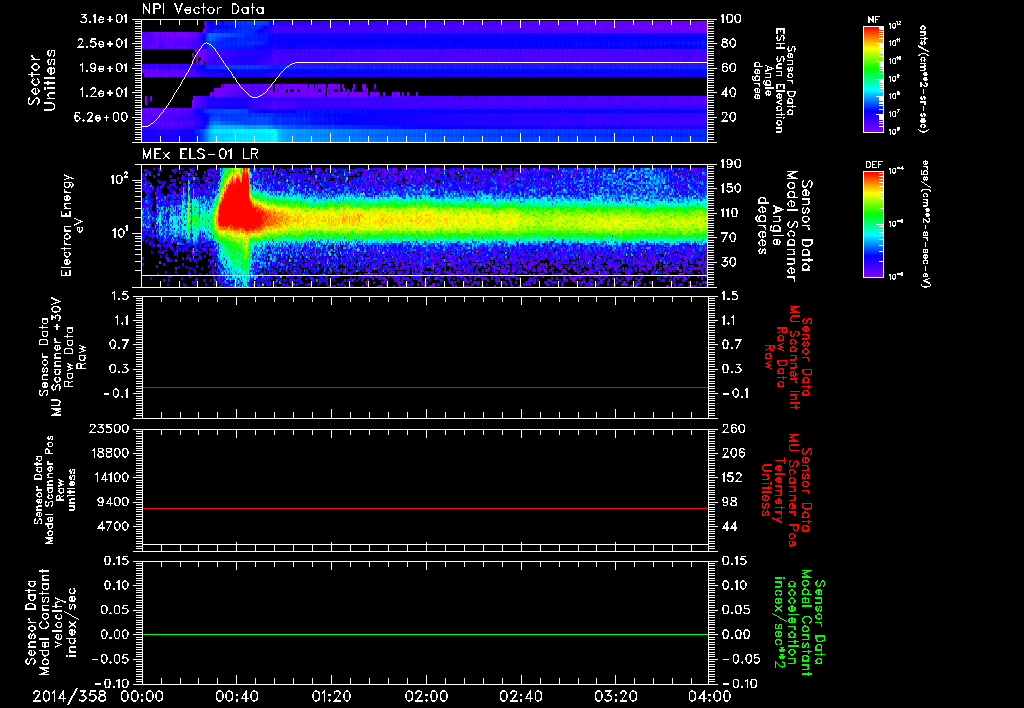Click the DEF color bar scale
The height and width of the screenshot is (708, 1024).
coord(873,224)
